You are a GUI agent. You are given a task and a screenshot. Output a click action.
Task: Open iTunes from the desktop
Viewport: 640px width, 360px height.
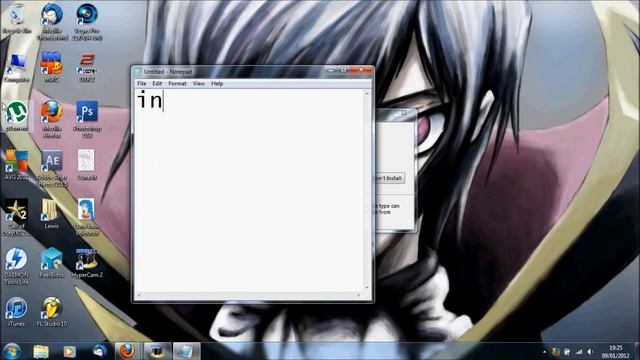(16, 312)
